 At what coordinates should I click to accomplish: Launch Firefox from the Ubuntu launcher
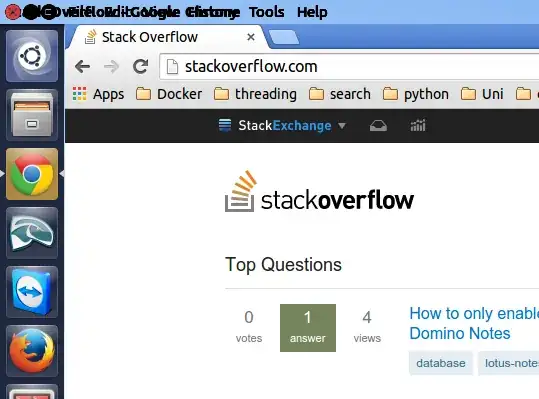(32, 351)
